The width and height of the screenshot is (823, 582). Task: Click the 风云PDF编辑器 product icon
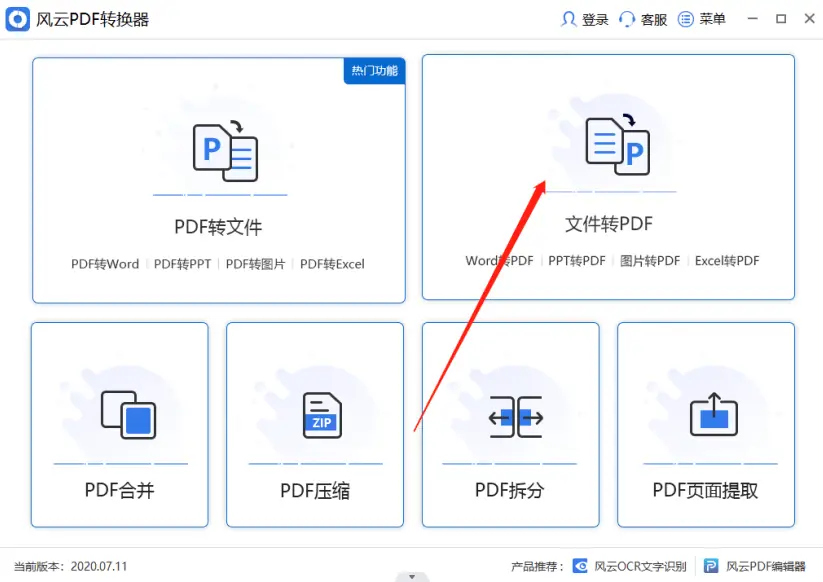[711, 566]
